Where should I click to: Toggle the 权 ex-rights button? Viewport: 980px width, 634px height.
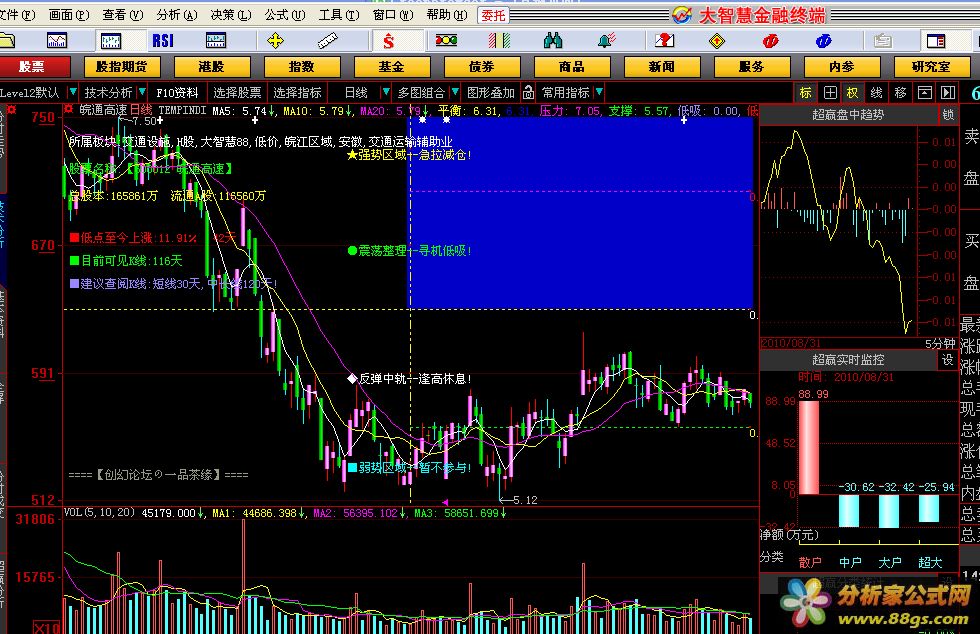click(x=852, y=93)
